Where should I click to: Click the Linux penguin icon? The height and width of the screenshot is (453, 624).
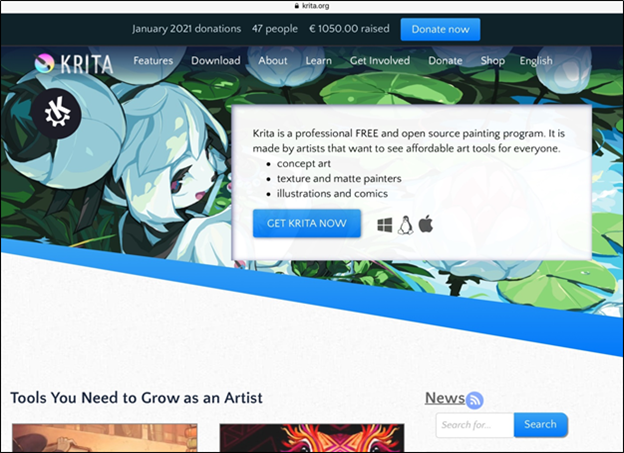(x=405, y=225)
